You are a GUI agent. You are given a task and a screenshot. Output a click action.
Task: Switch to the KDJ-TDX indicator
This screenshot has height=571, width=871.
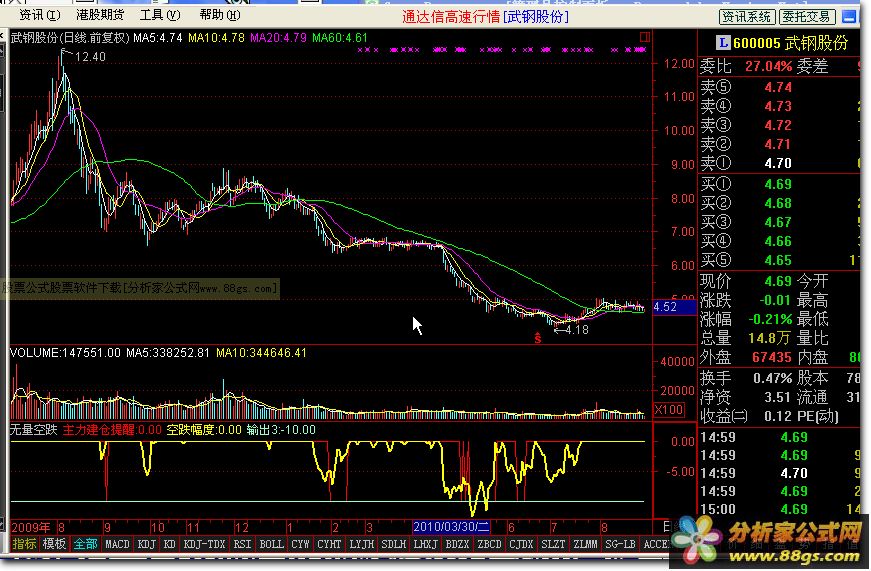[204, 544]
